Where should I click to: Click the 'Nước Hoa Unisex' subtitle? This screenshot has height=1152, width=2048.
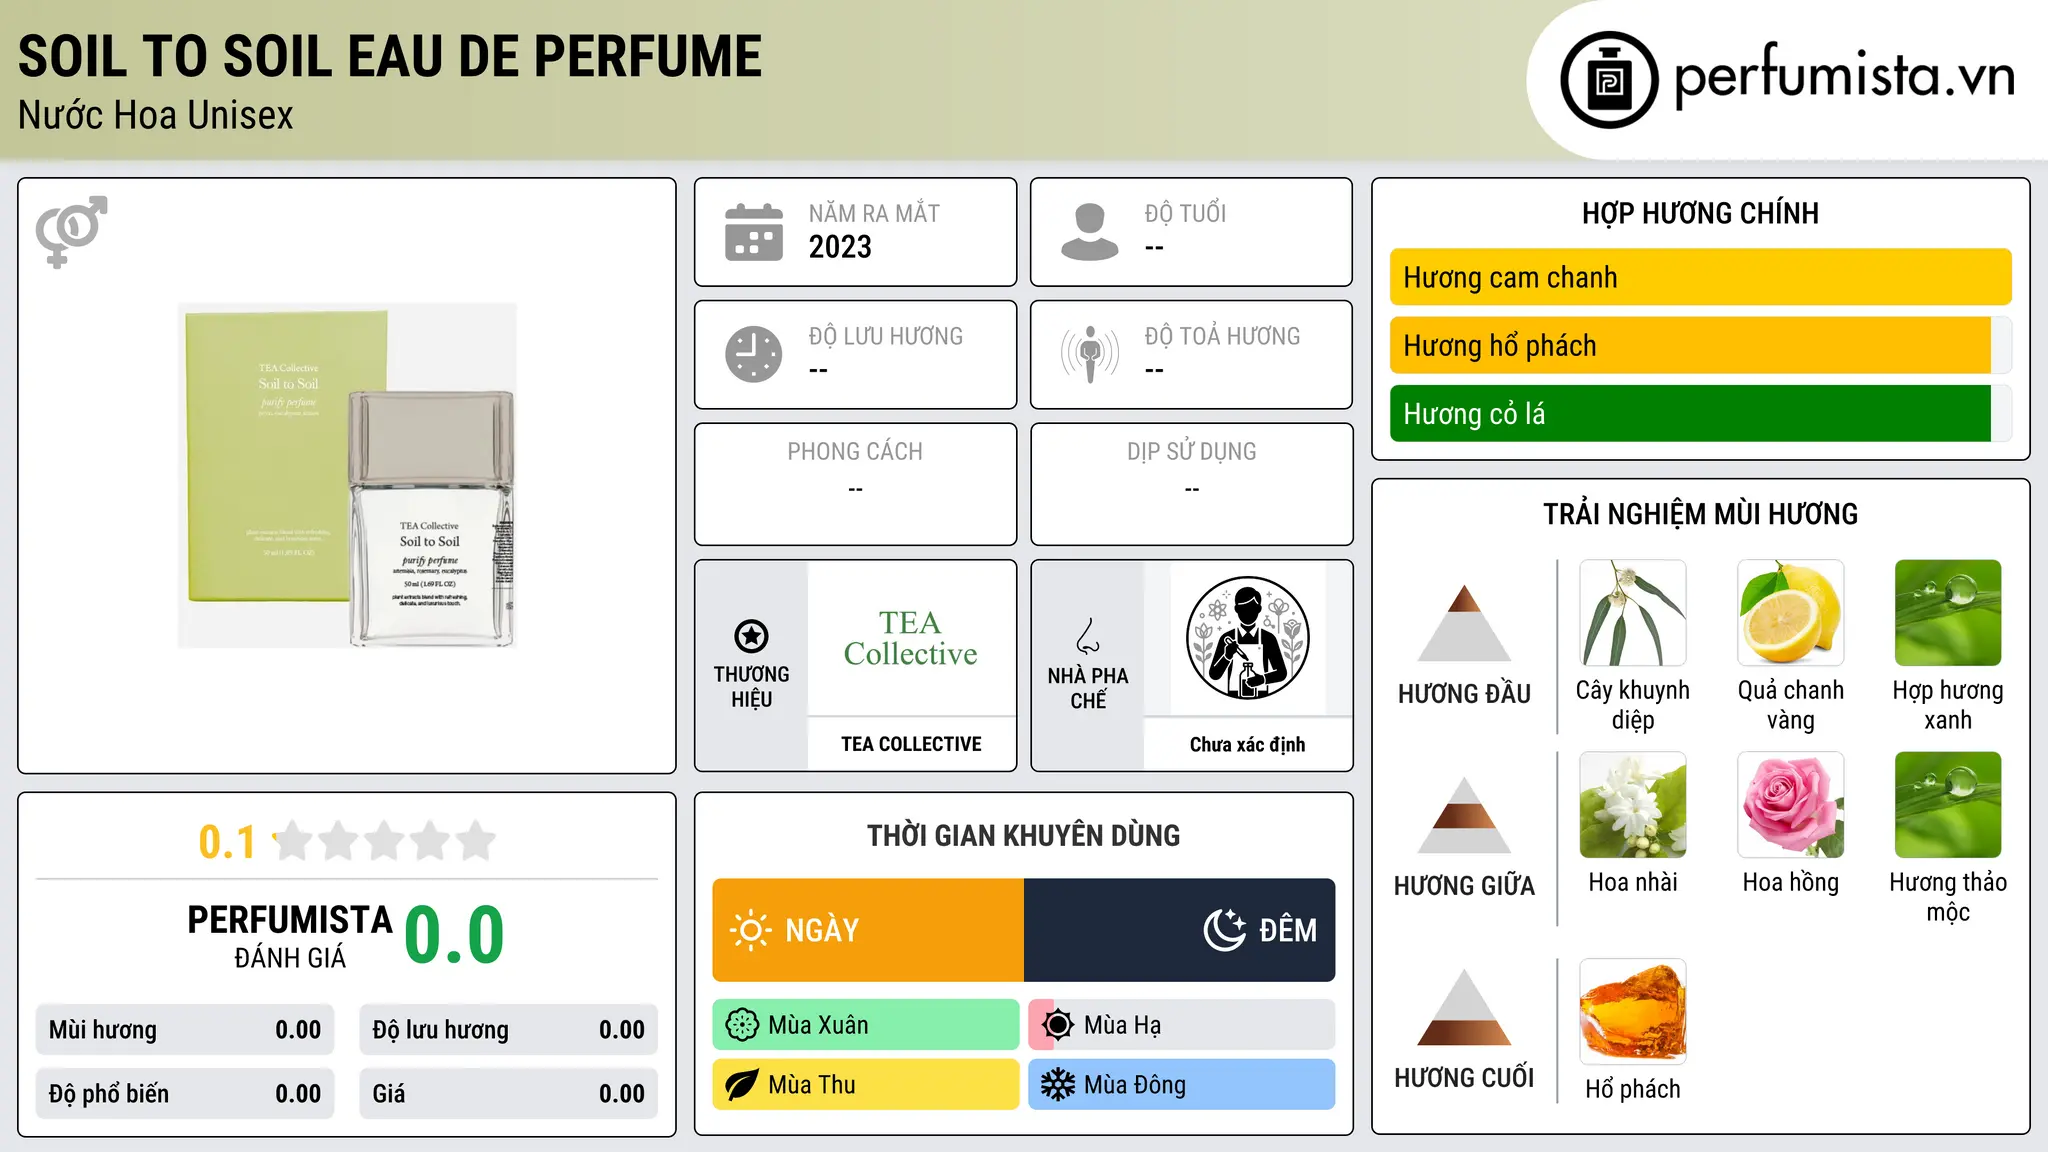156,116
